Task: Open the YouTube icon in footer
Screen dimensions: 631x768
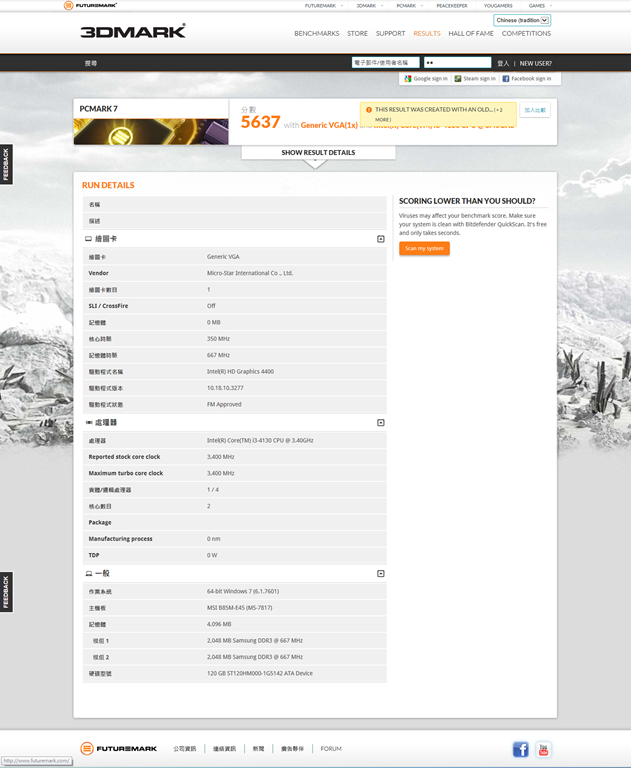Action: coord(543,749)
